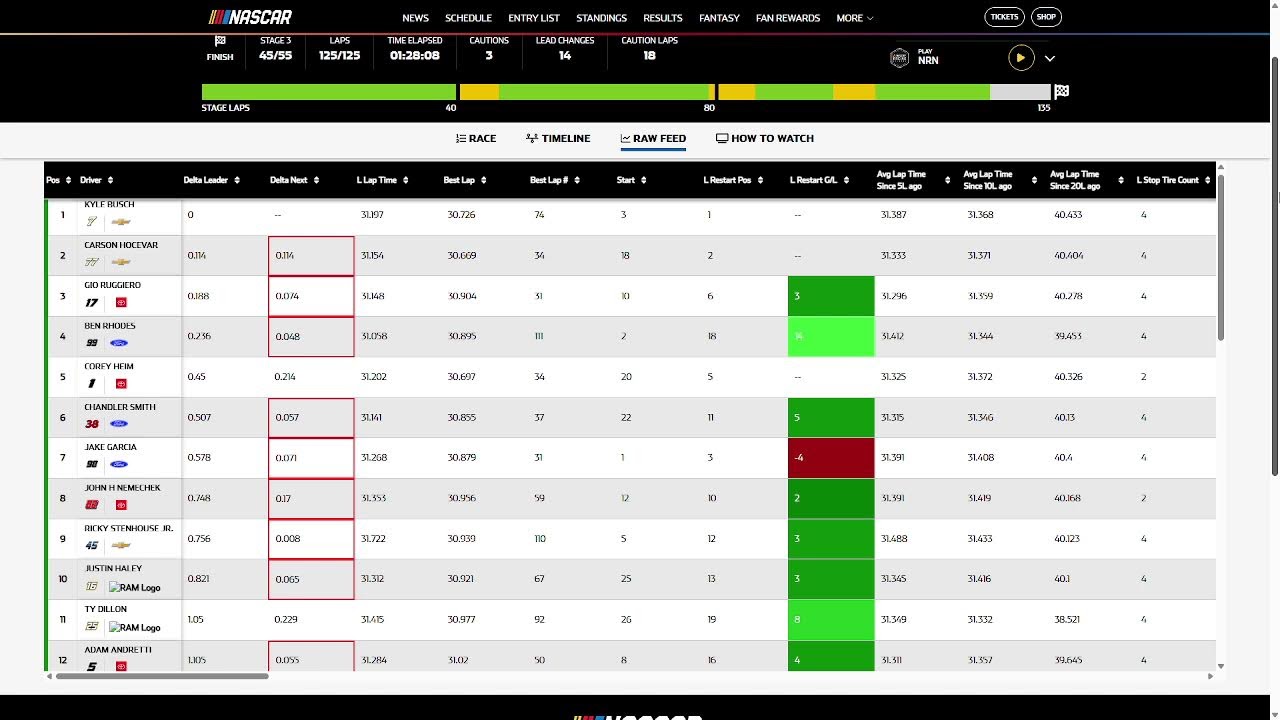Expand the MORE dropdown menu

point(855,18)
